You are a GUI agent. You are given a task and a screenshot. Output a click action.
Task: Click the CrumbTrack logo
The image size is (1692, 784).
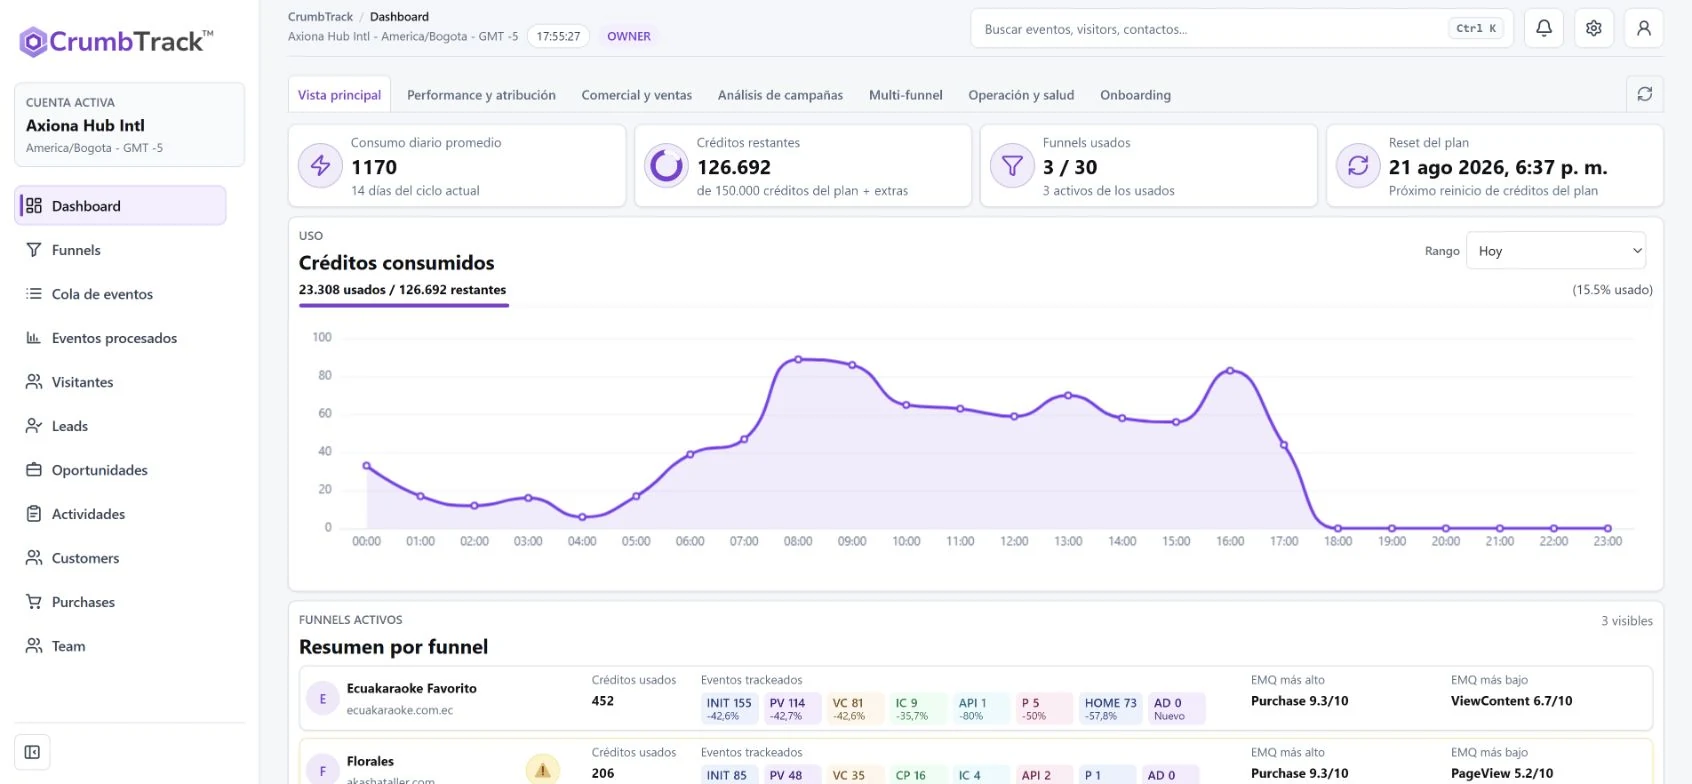116,41
